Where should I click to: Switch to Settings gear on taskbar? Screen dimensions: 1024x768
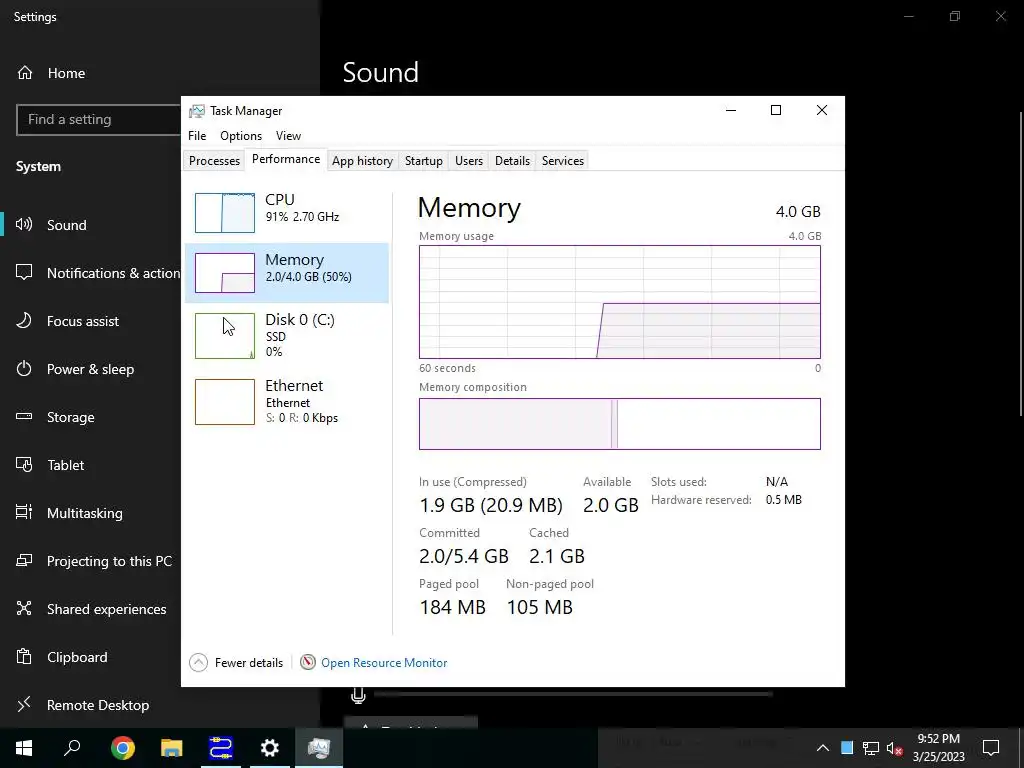(270, 748)
